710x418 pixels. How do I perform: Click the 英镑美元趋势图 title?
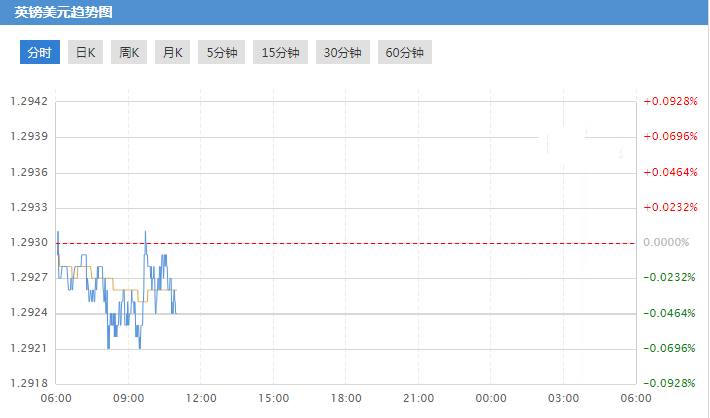(x=63, y=14)
